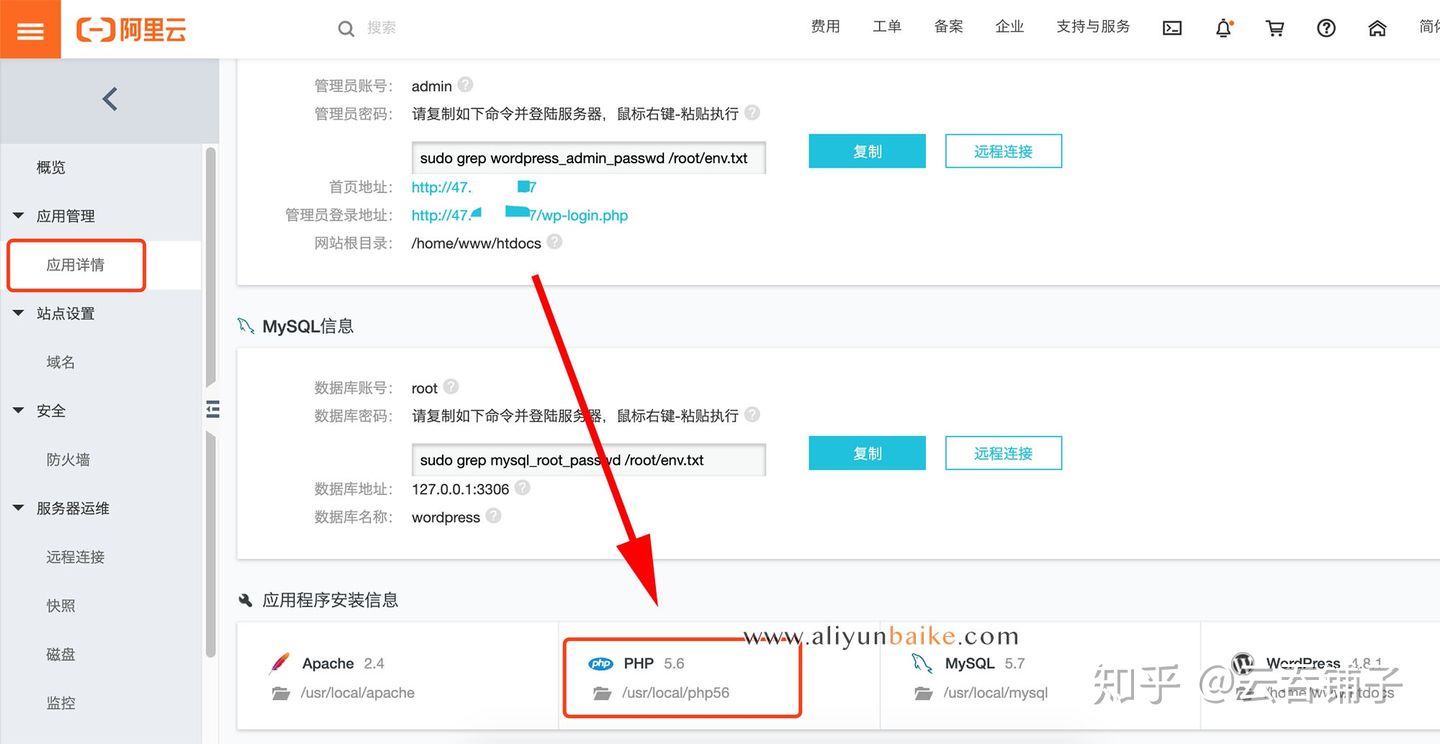This screenshot has height=744, width=1440.
Task: Click help icon next to 127.0.0.1:3306
Action: tap(522, 488)
